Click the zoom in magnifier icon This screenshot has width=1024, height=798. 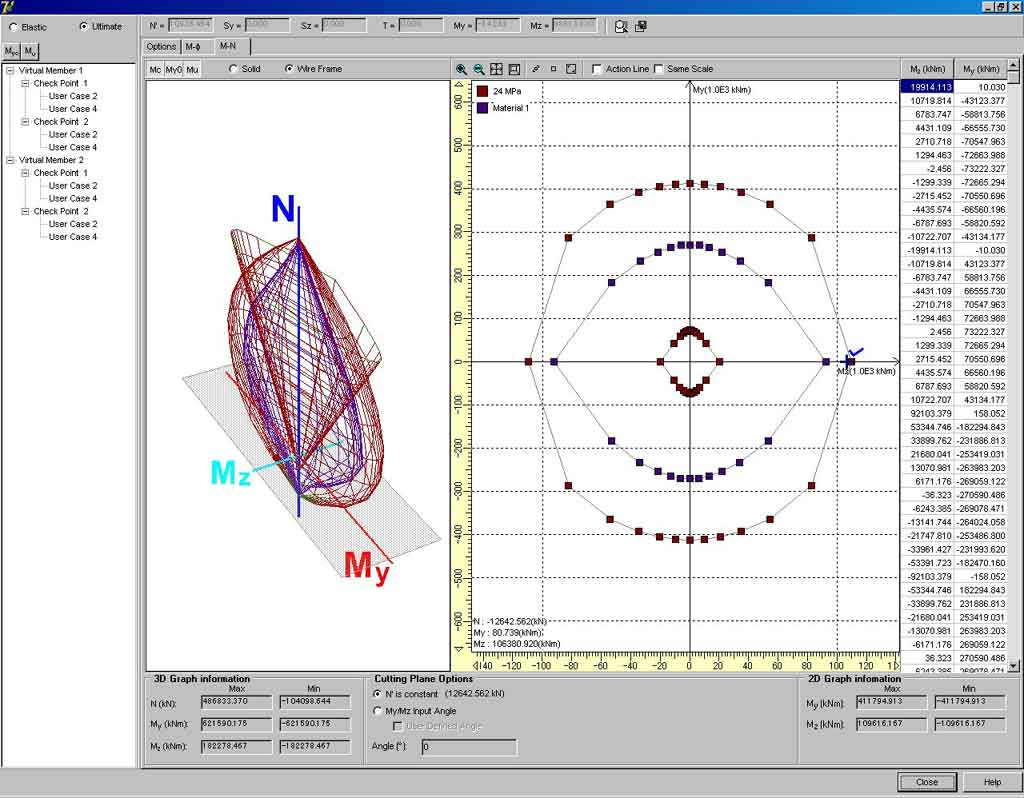click(461, 69)
